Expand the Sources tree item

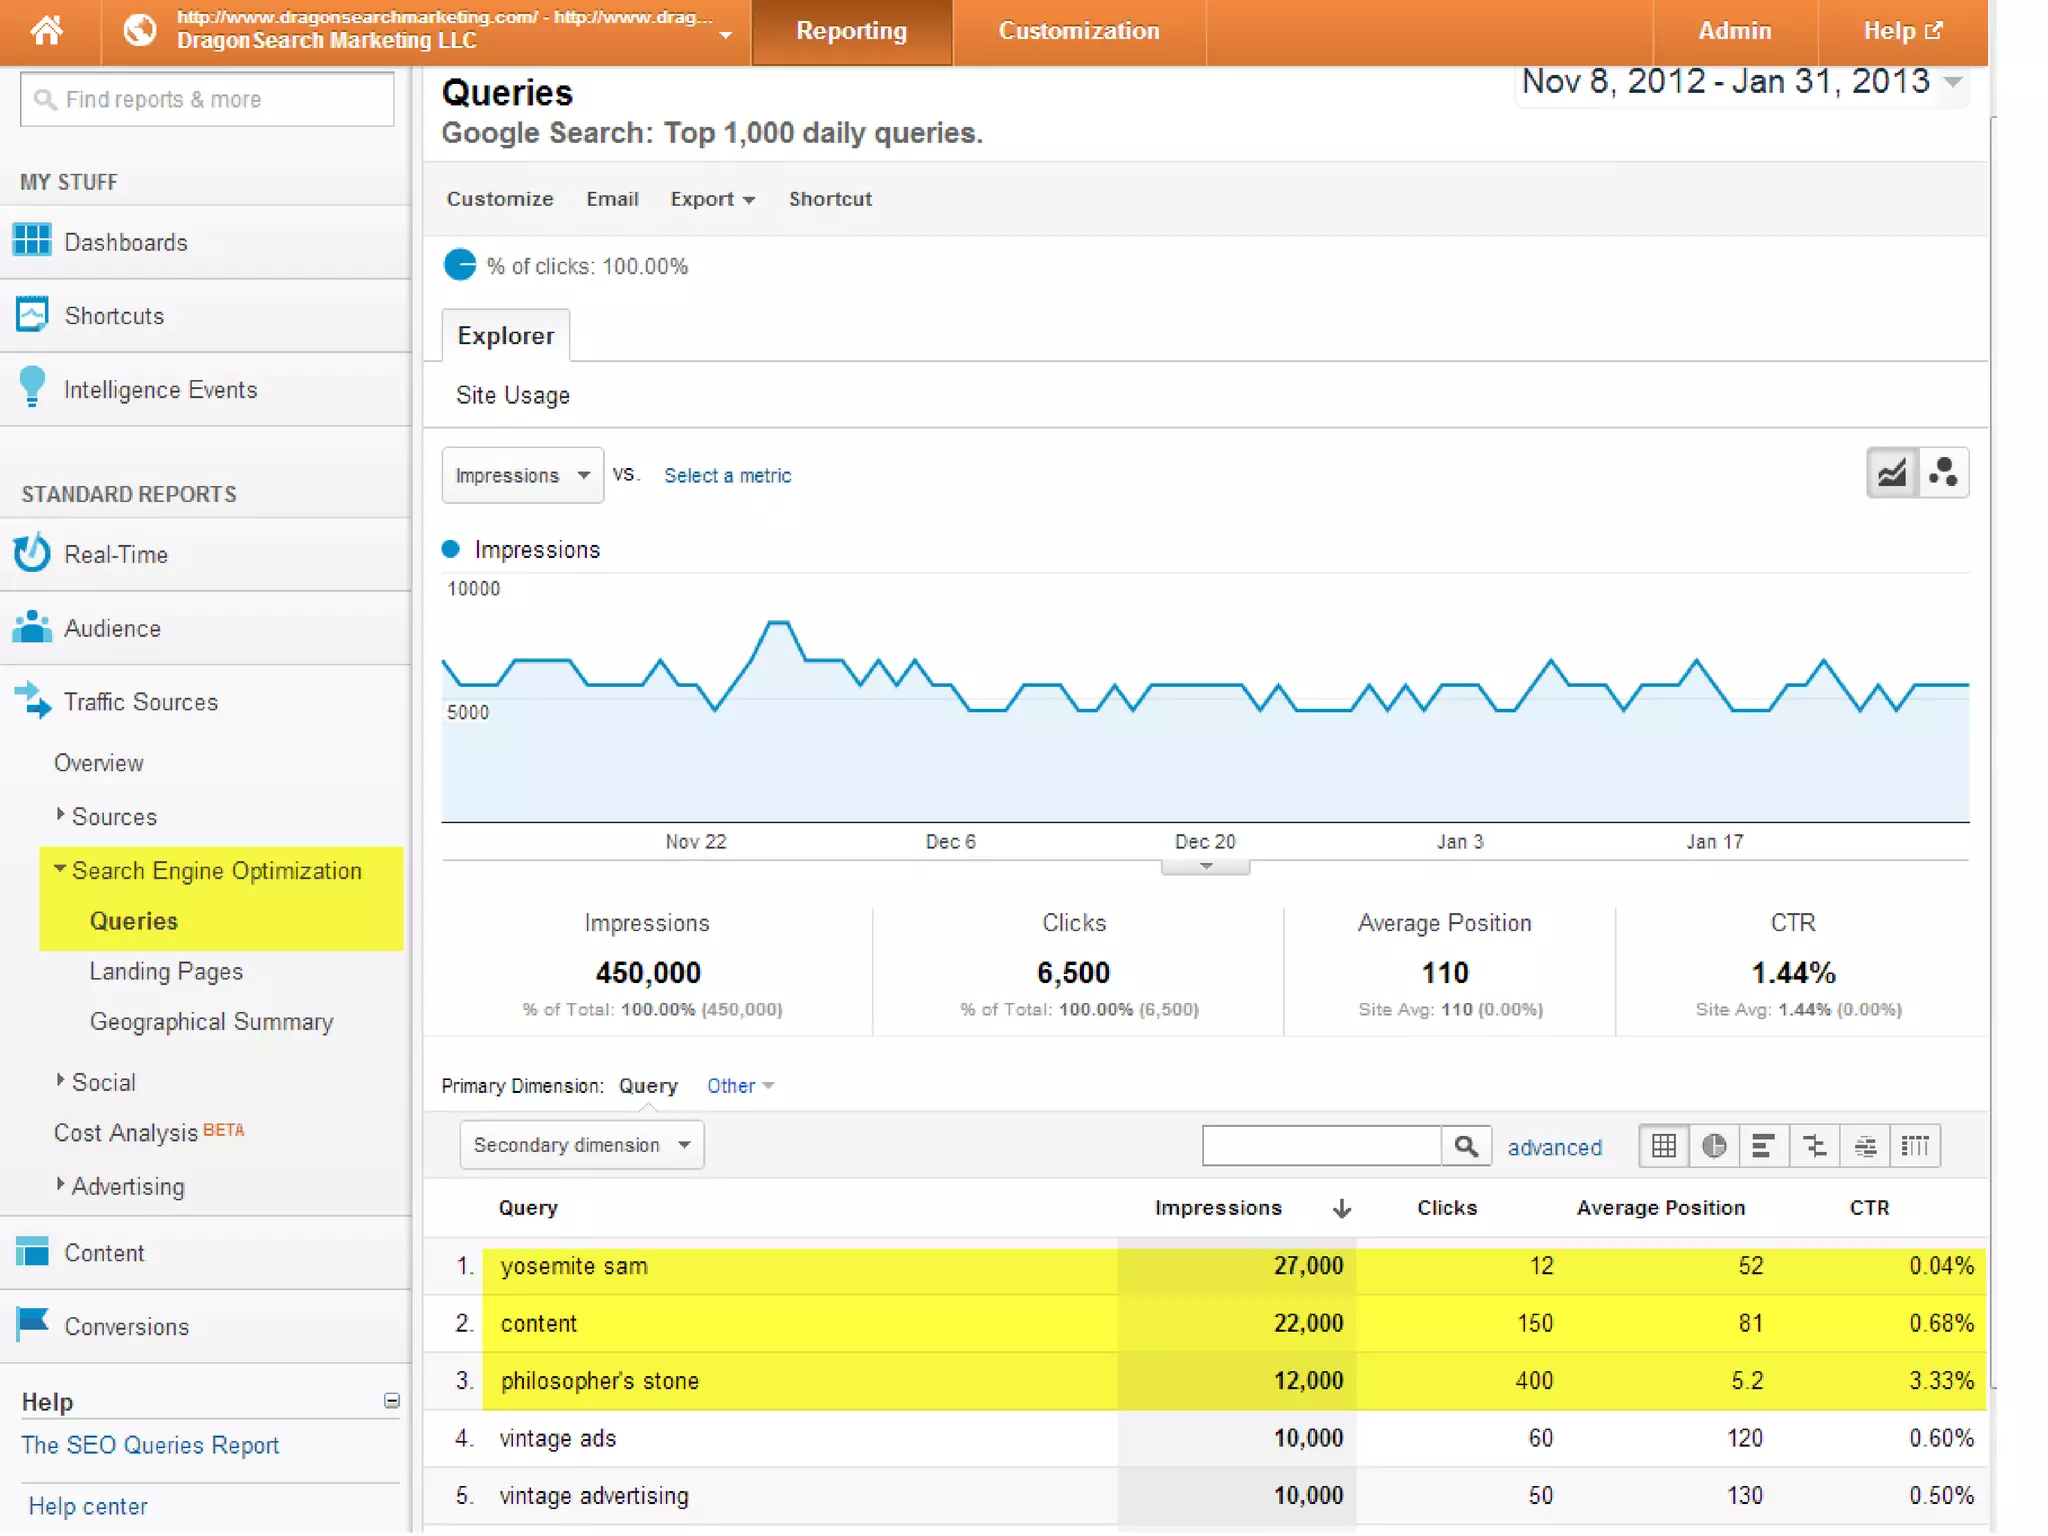pyautogui.click(x=62, y=815)
